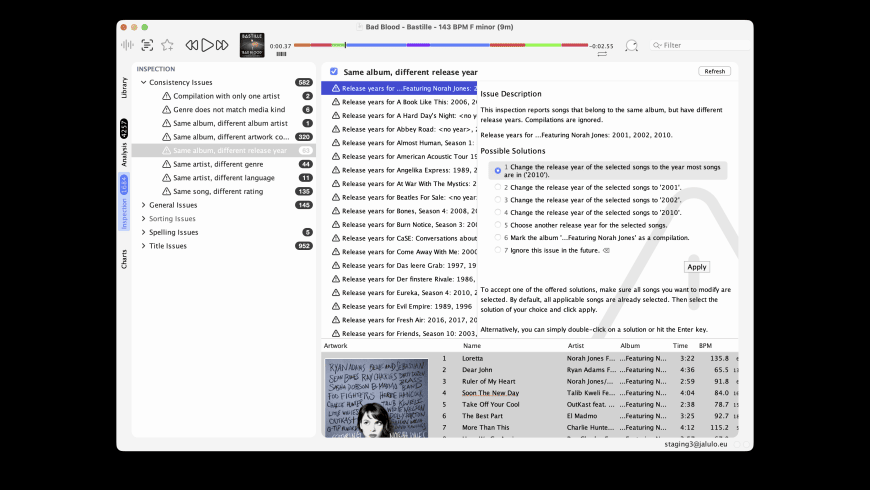Click the Bad Blood album cover in the toolbar
The image size is (870, 490).
(x=252, y=45)
